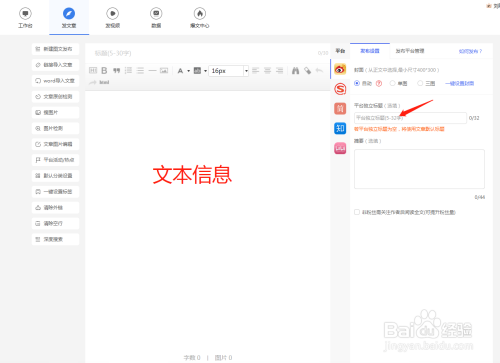The image size is (500, 363).
Task: Switch to the 发布平台管理 tab
Action: (410, 51)
